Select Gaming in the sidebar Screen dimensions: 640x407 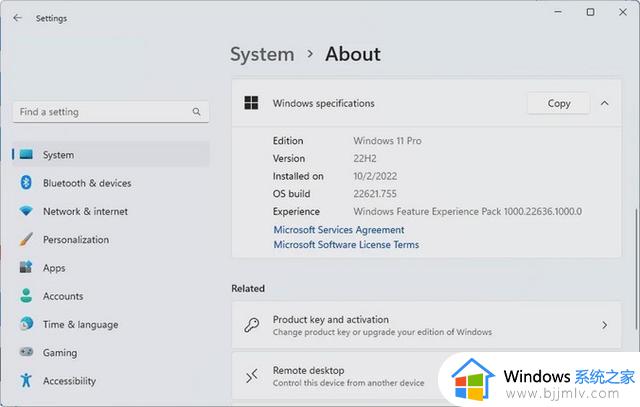pyautogui.click(x=111, y=352)
